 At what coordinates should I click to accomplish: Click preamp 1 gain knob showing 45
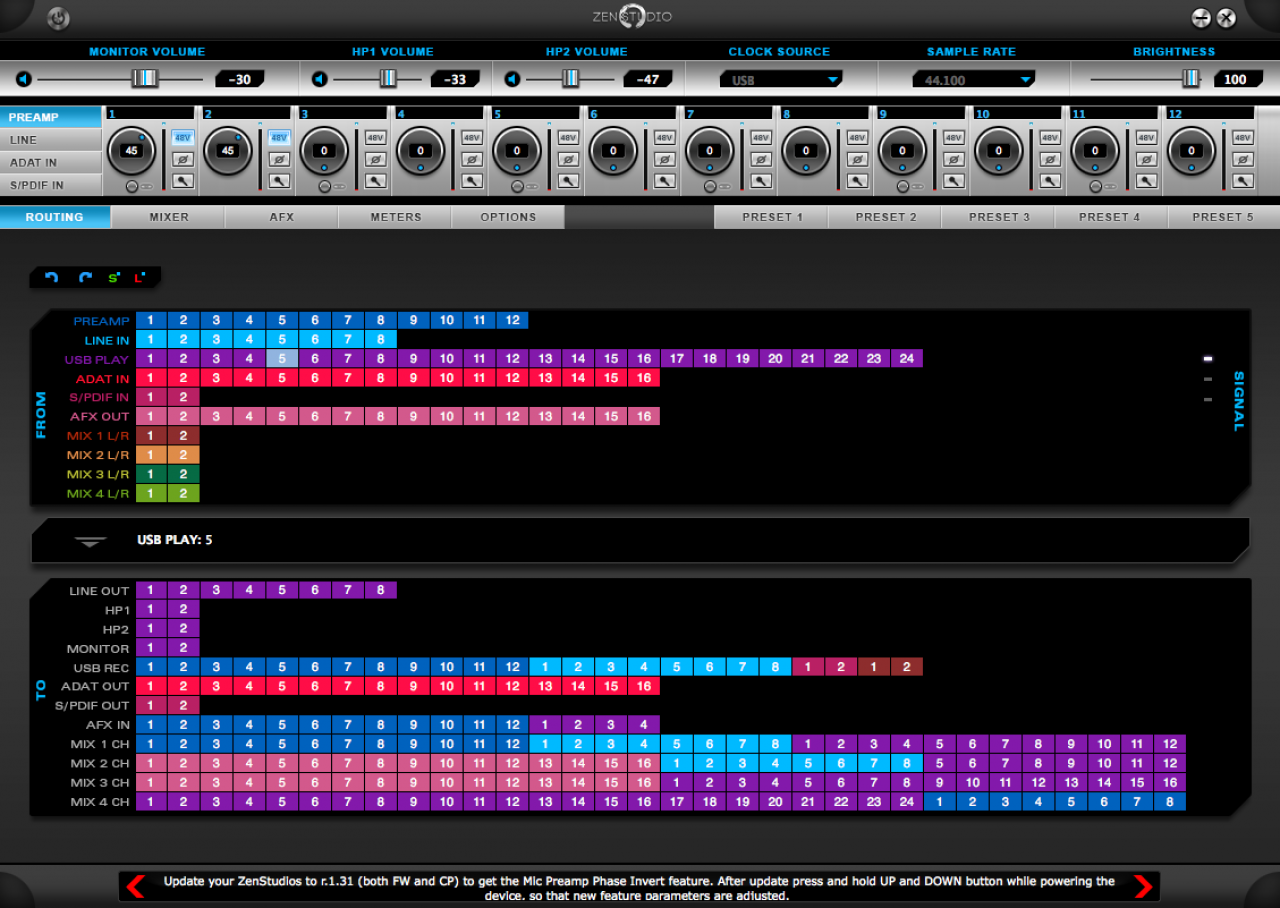pos(132,151)
